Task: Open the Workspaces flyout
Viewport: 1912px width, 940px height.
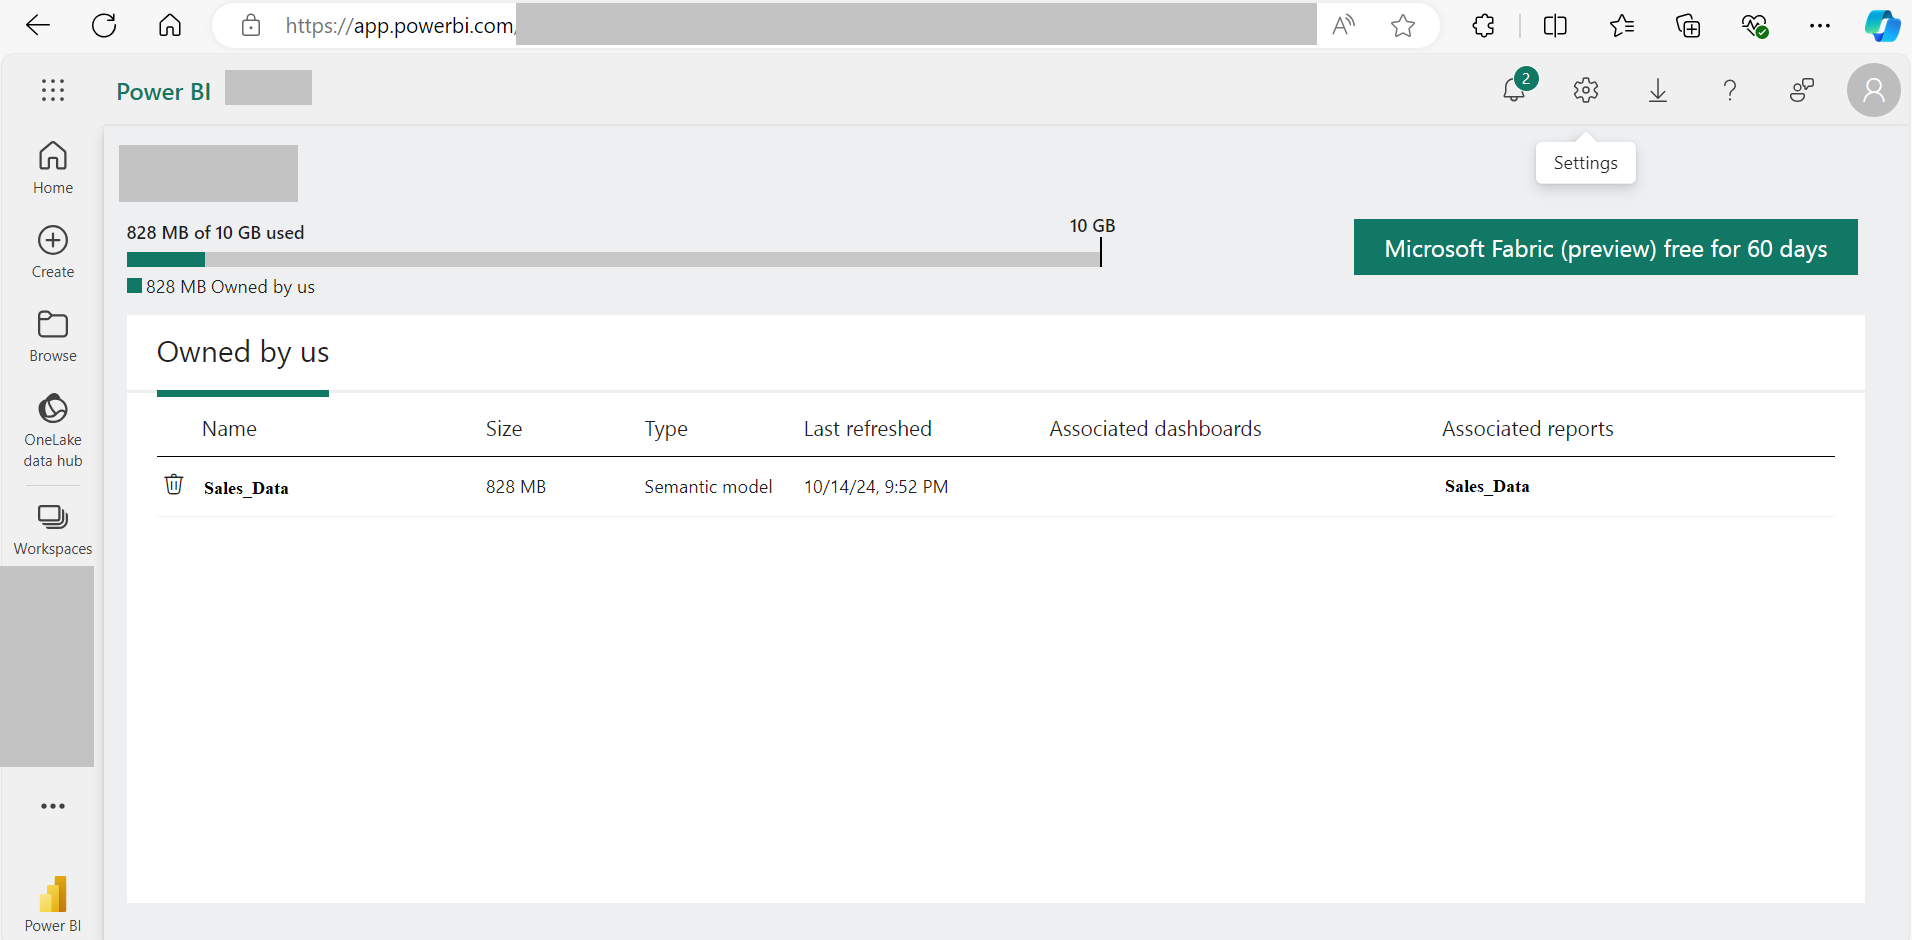Action: (53, 529)
